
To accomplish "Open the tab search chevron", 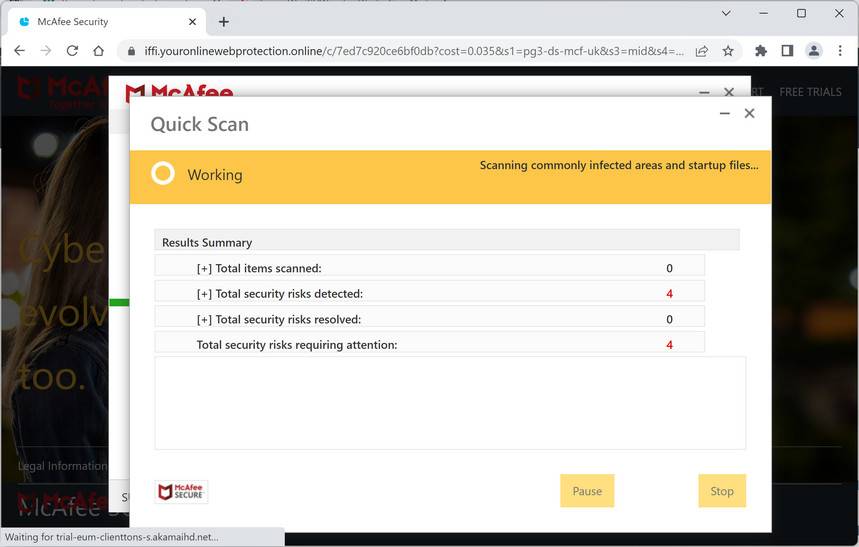I will pyautogui.click(x=726, y=13).
